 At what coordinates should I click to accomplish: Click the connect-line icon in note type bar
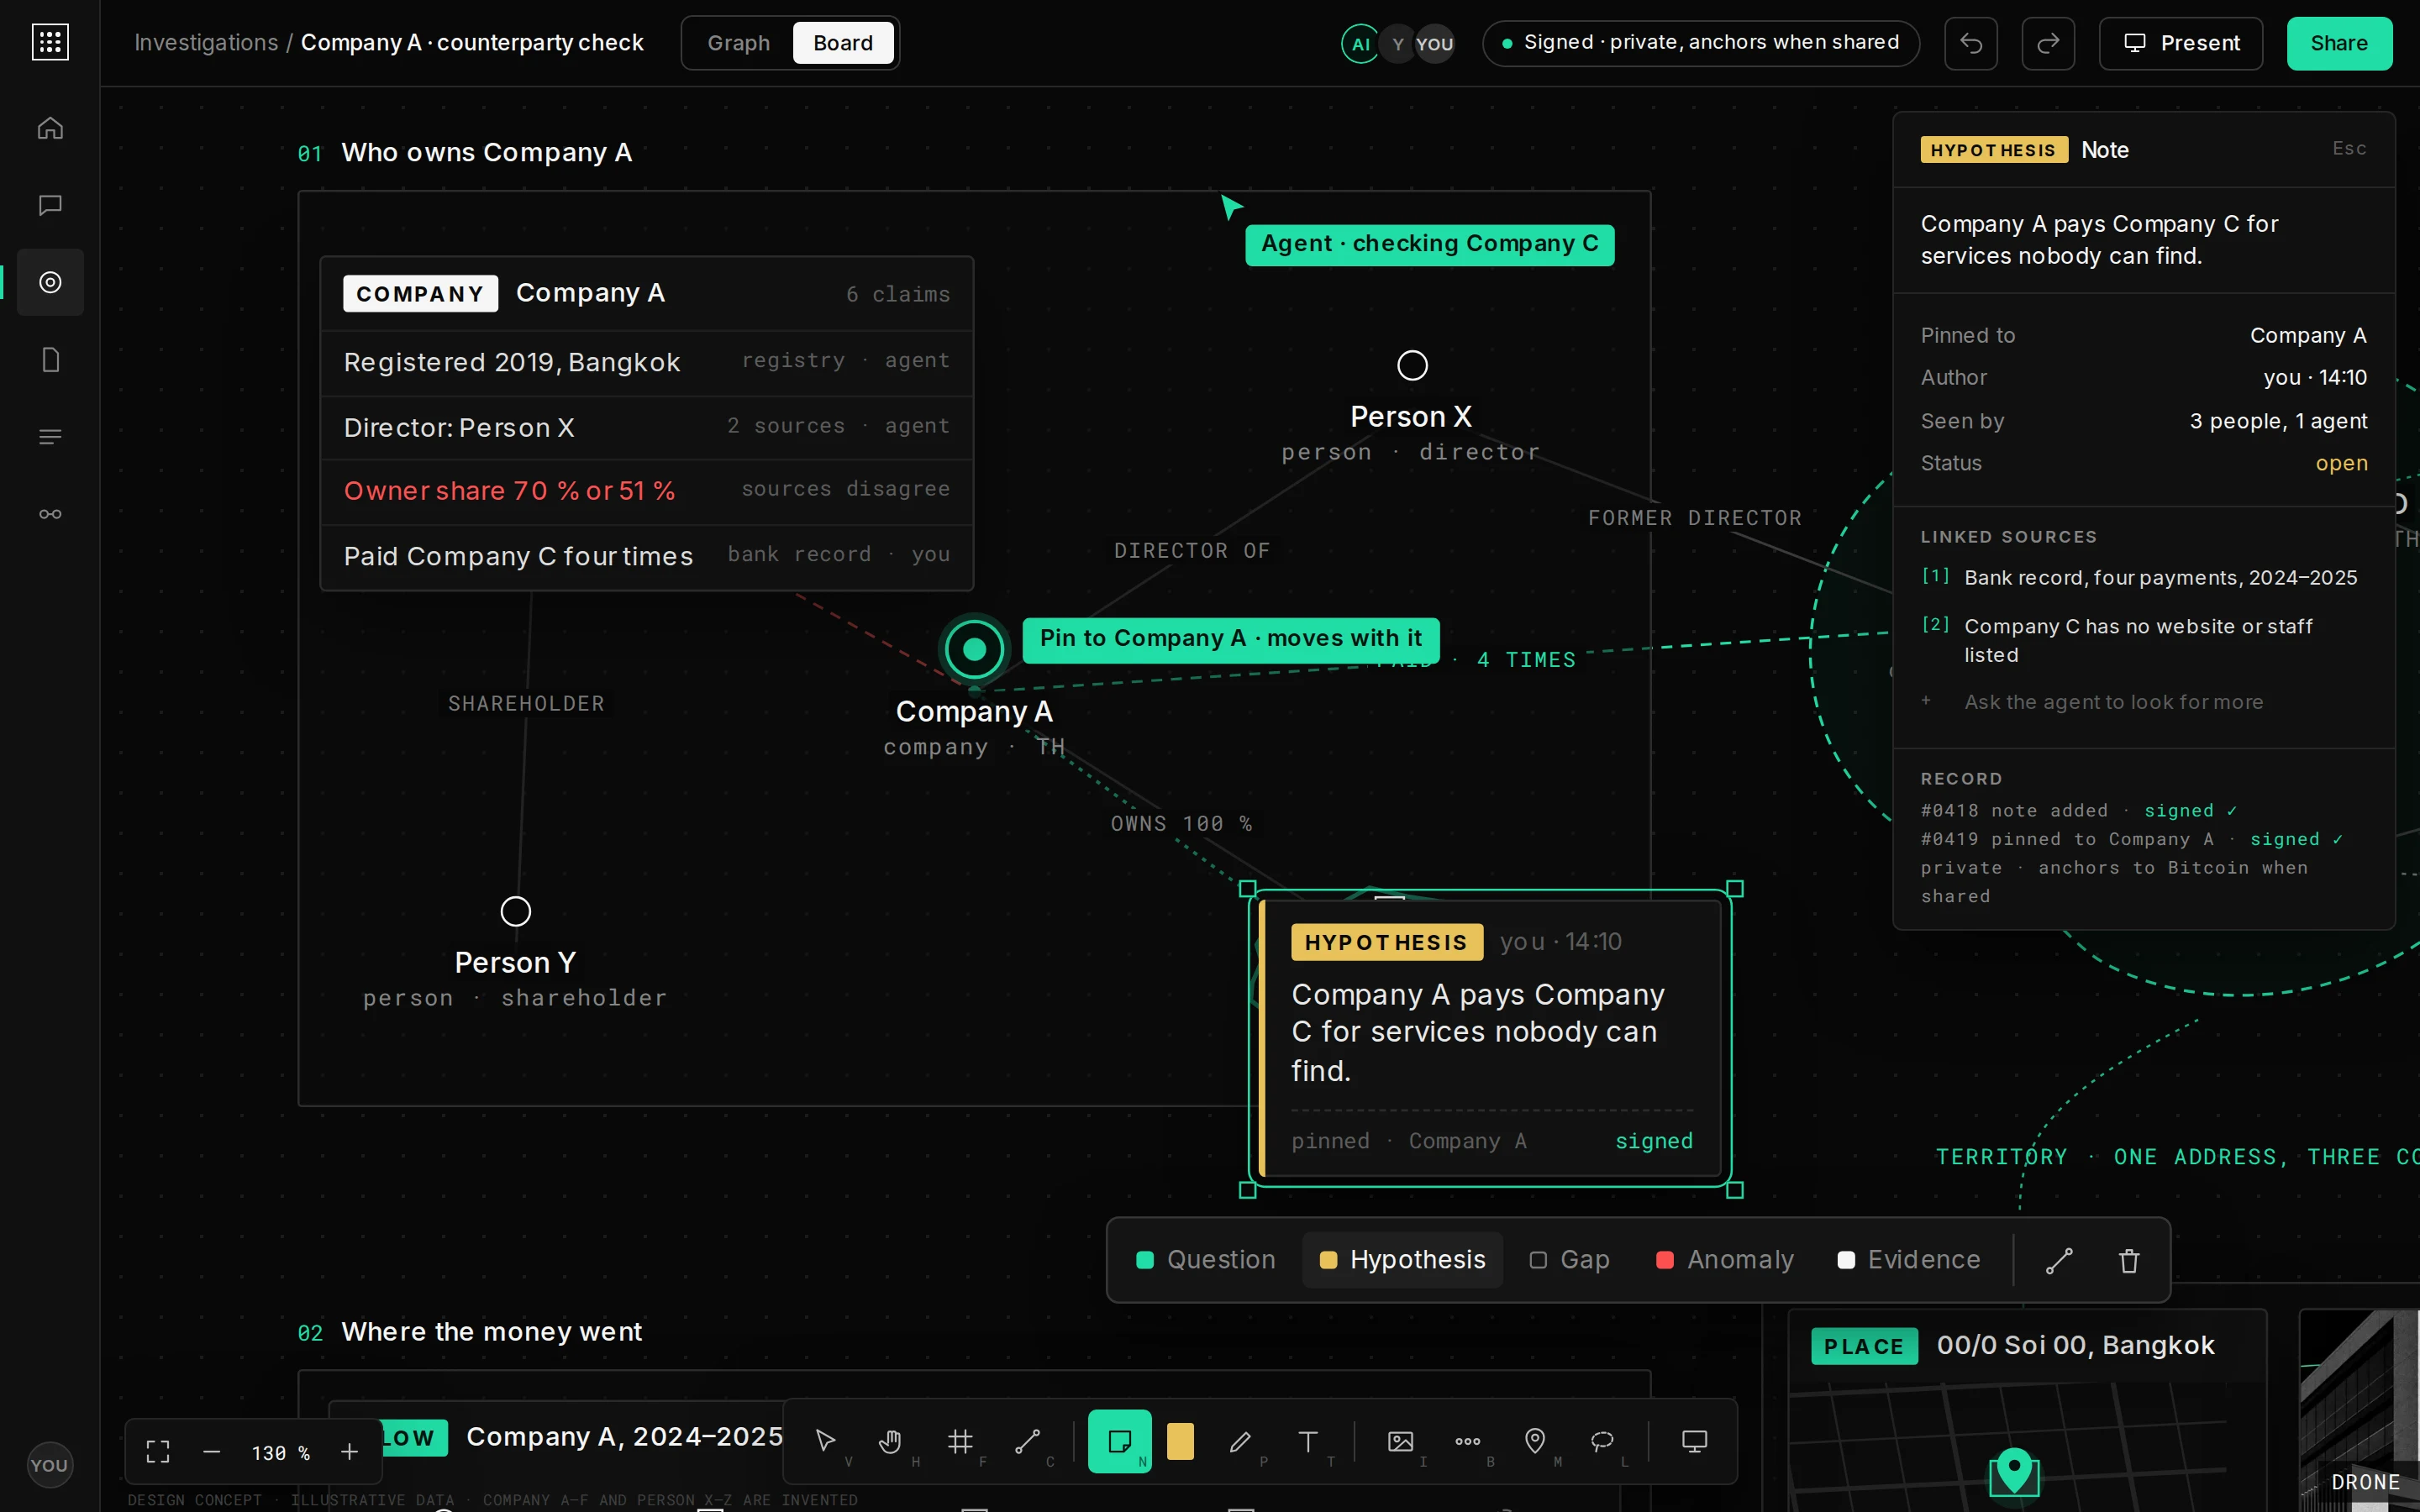tap(2059, 1260)
